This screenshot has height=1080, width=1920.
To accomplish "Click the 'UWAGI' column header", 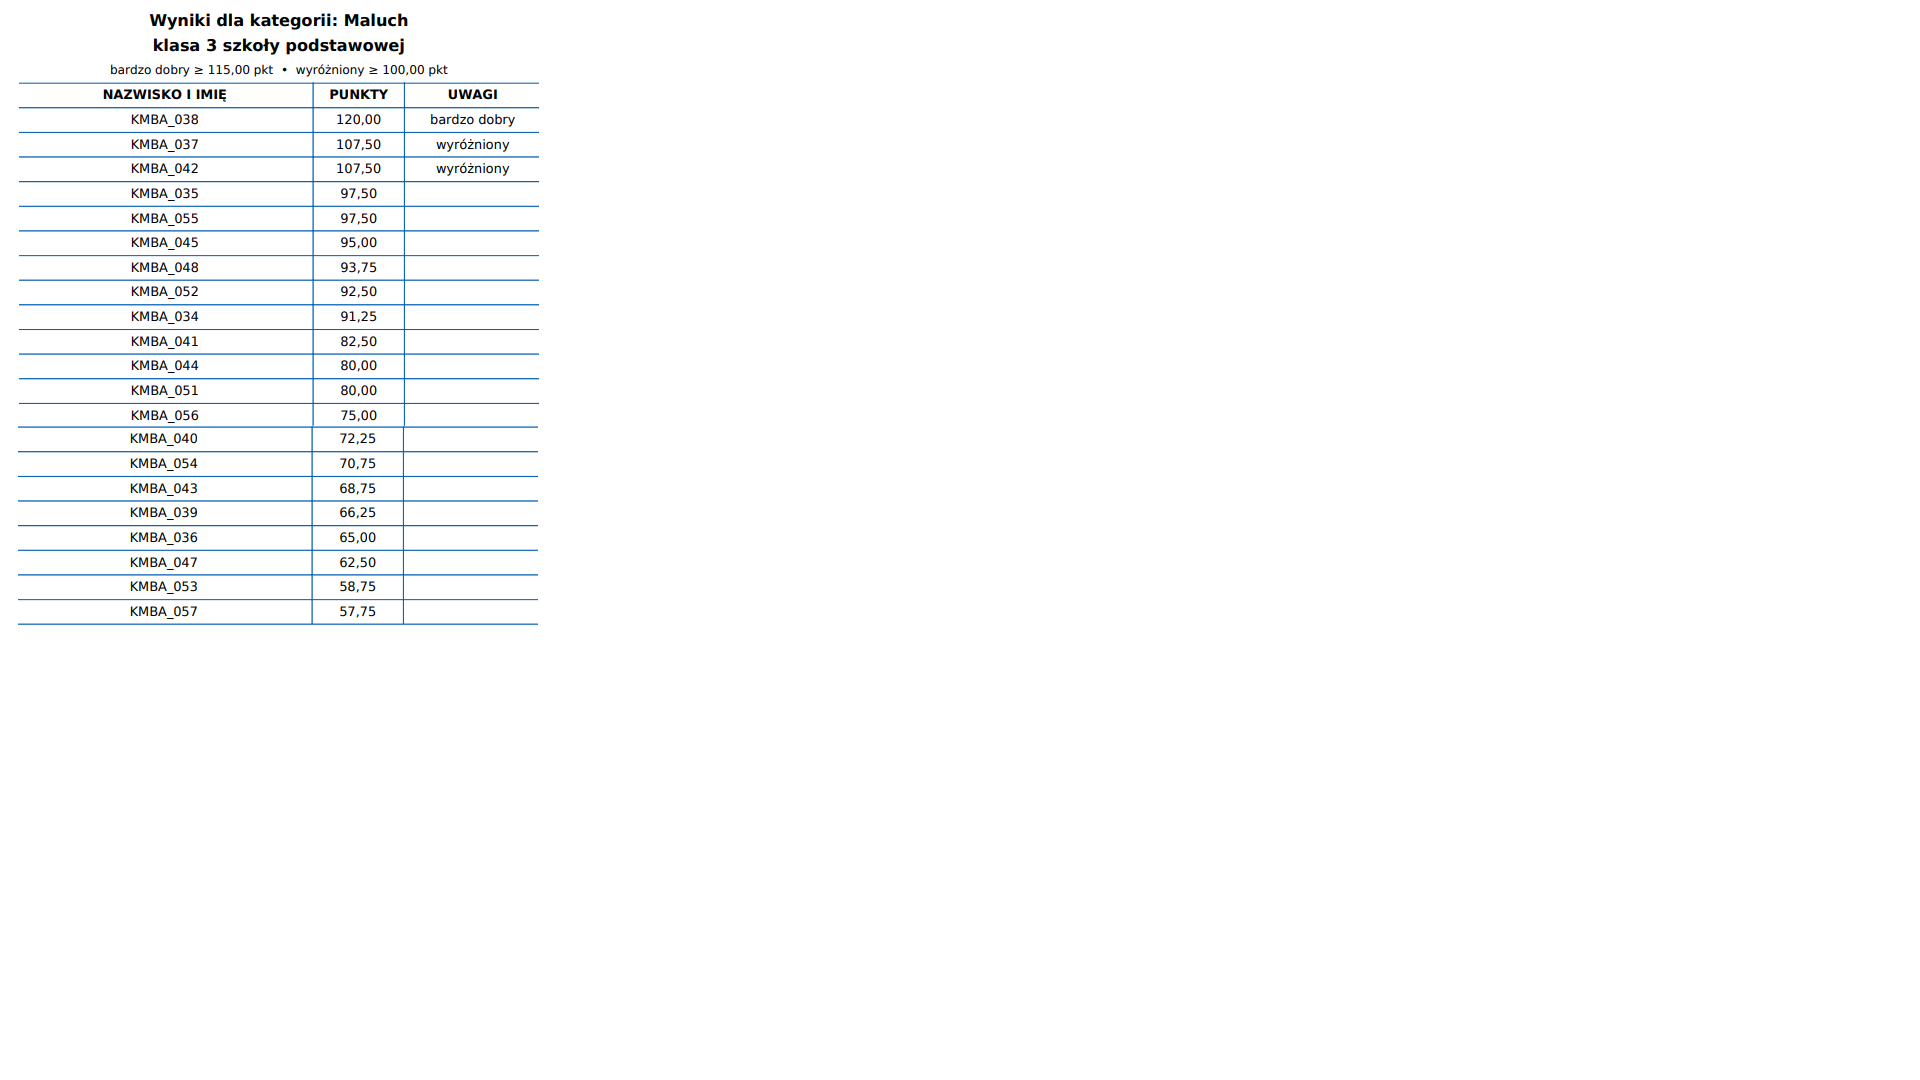I will coord(473,95).
